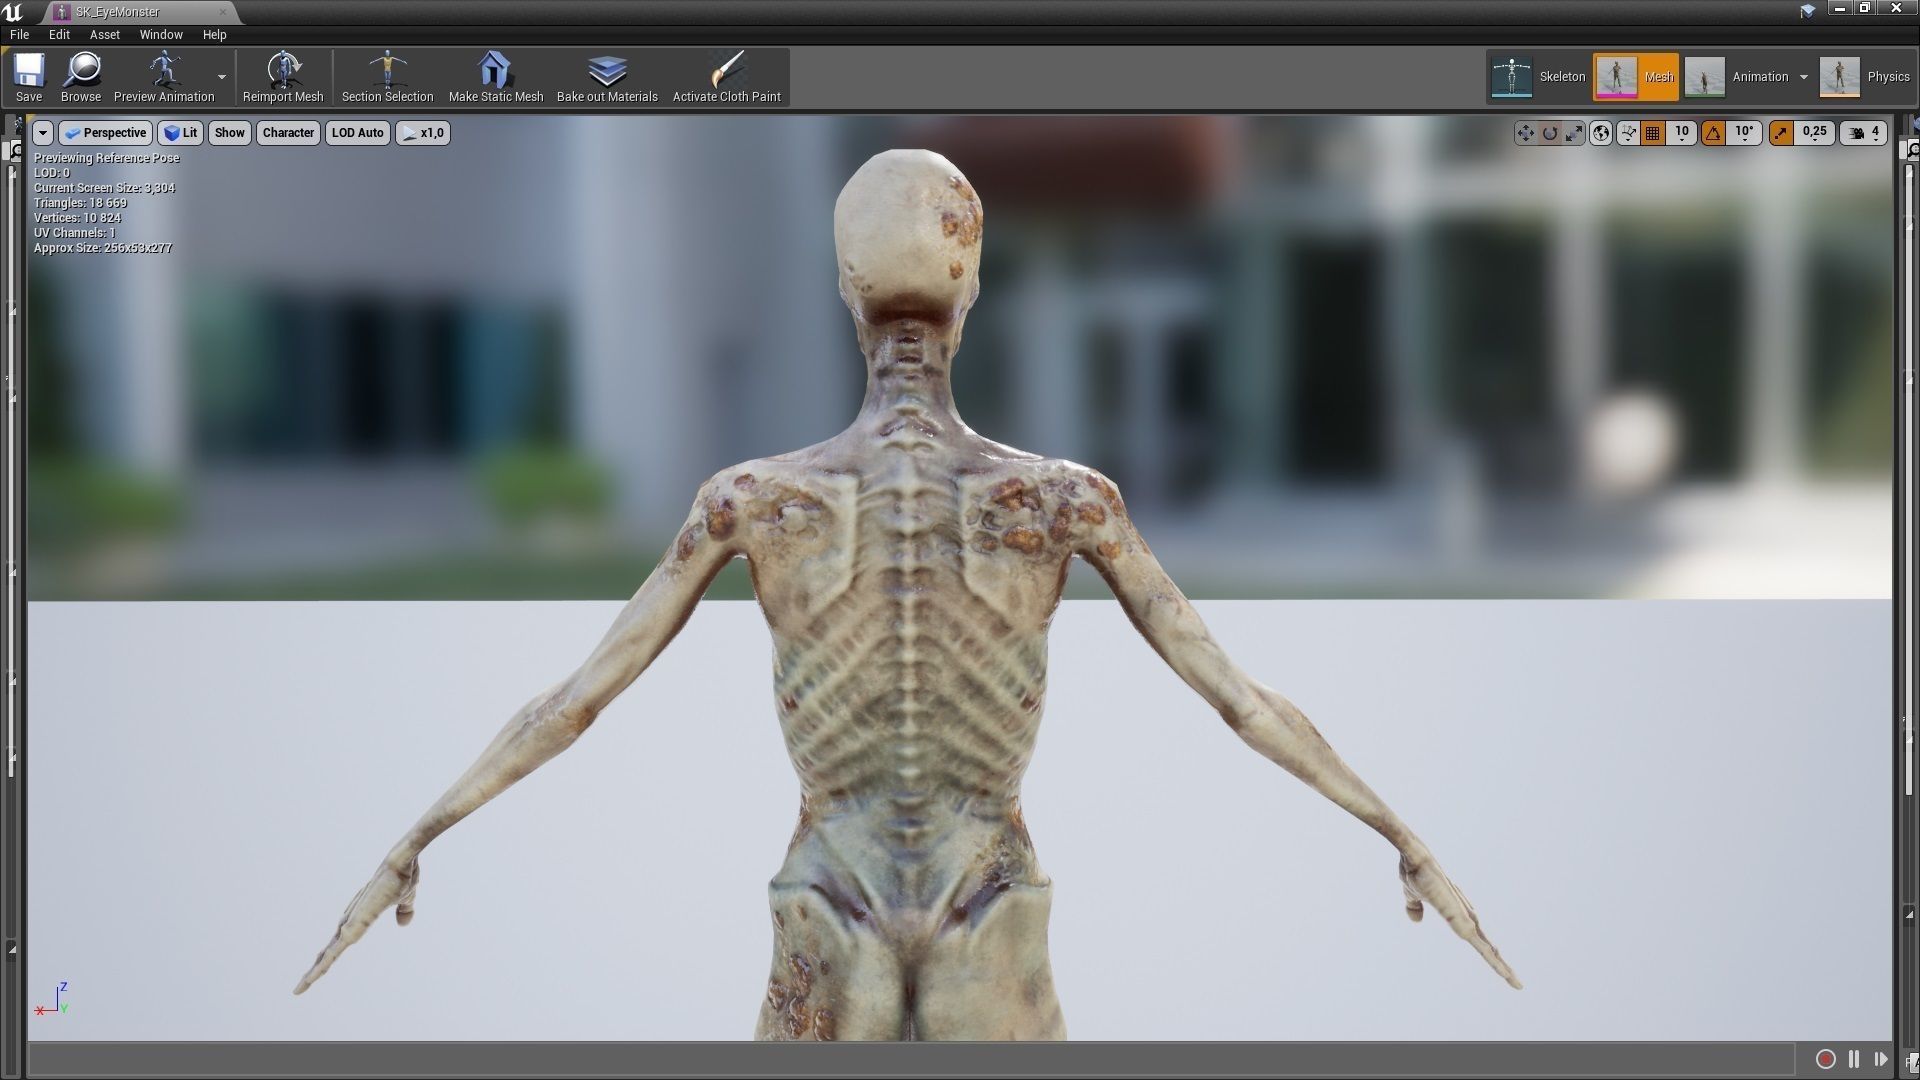
Task: Toggle the world/local coordinate globe icon
Action: (x=1601, y=133)
